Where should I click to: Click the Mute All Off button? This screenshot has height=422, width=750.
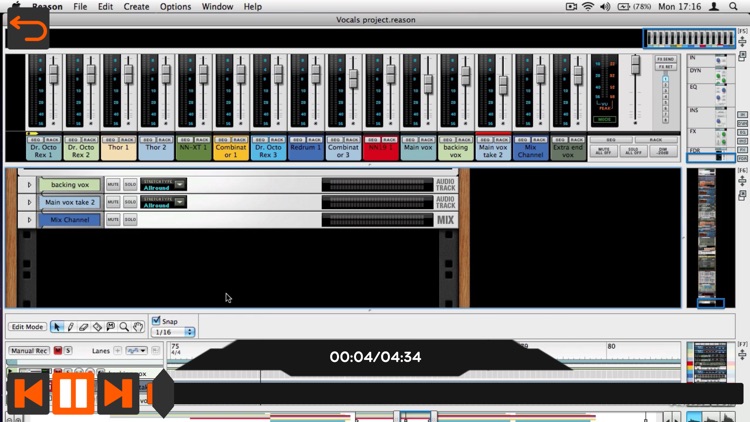click(604, 151)
